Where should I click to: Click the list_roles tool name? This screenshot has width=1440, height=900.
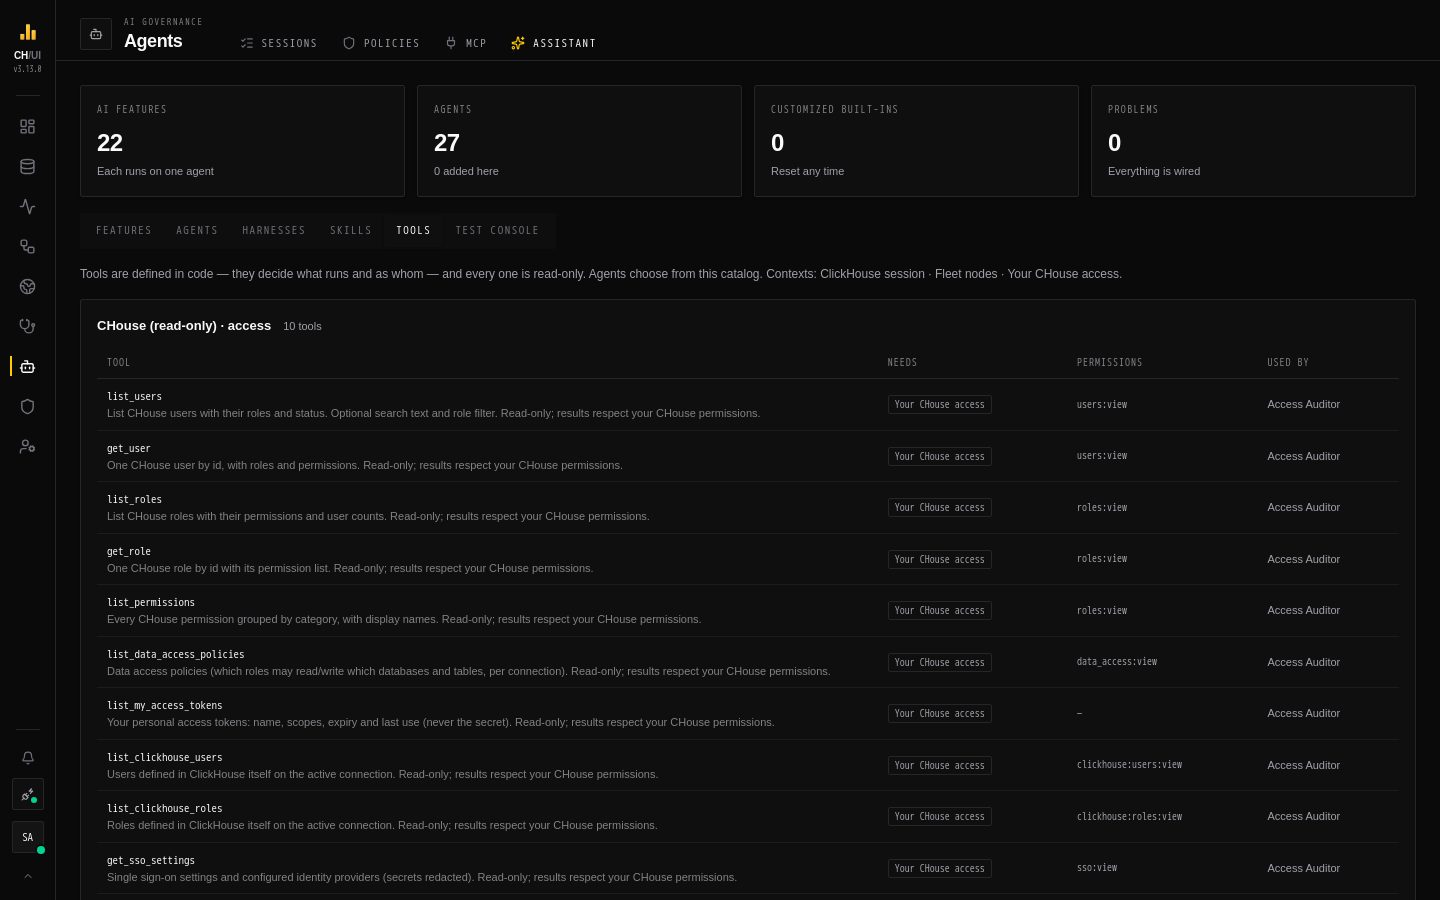[134, 500]
